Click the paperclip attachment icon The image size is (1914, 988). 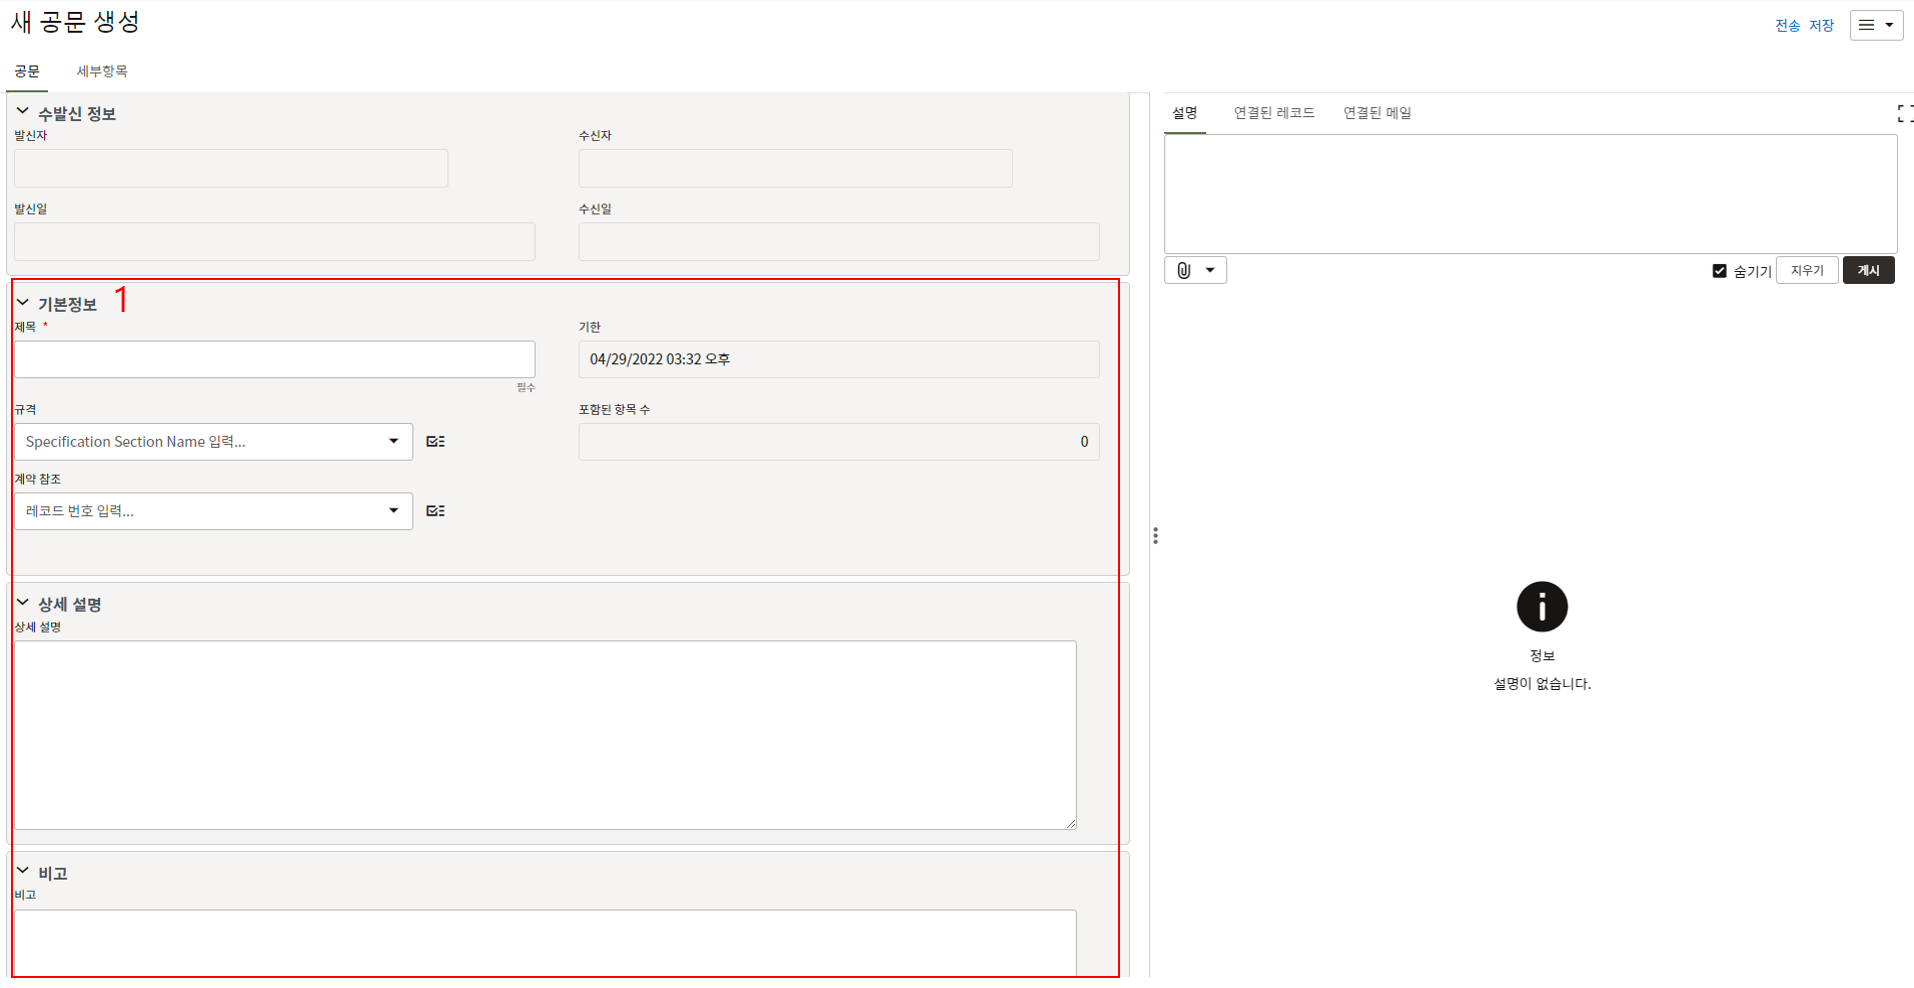pos(1184,271)
